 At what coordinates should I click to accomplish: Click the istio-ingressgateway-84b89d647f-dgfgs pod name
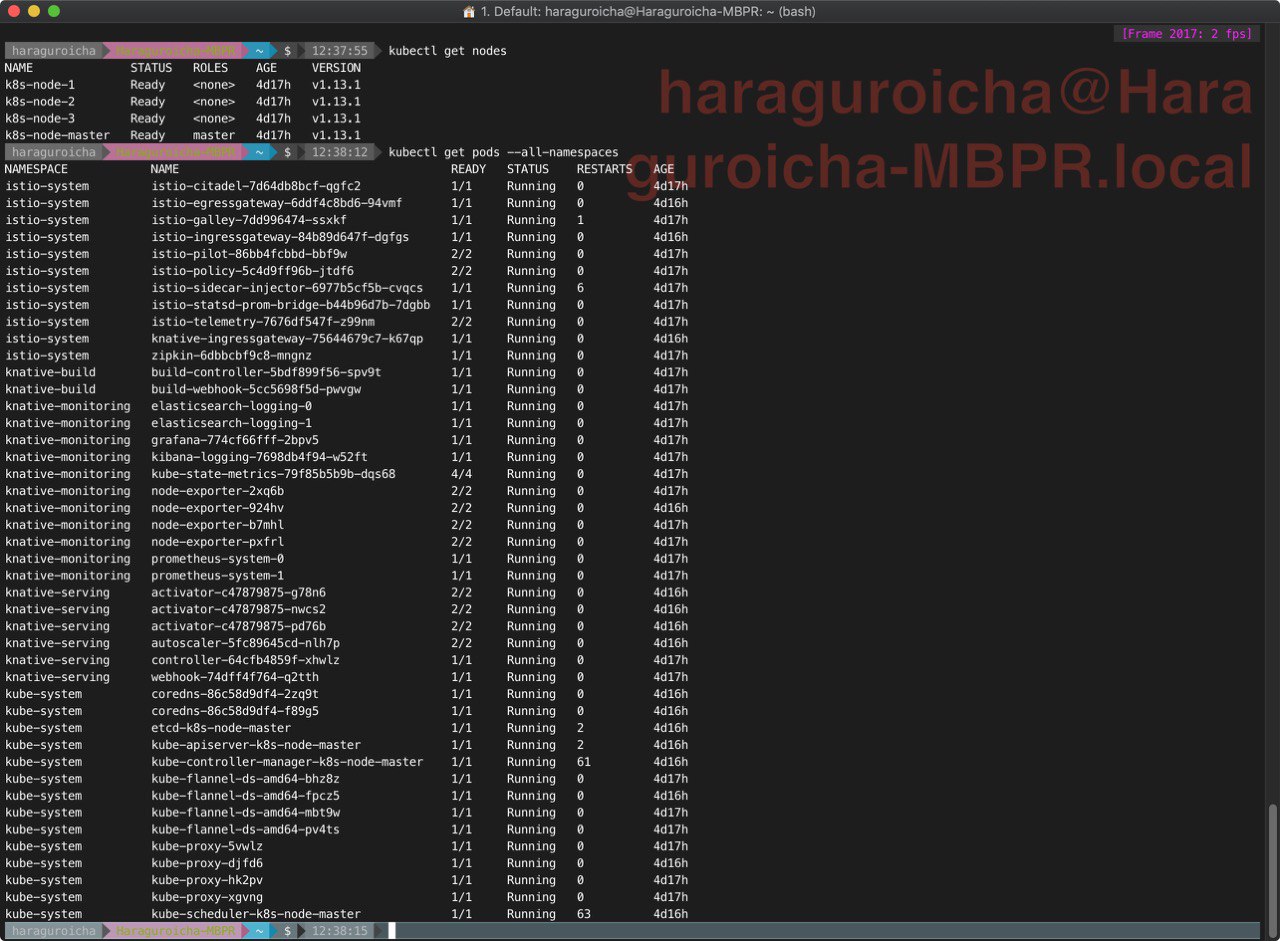(x=280, y=237)
